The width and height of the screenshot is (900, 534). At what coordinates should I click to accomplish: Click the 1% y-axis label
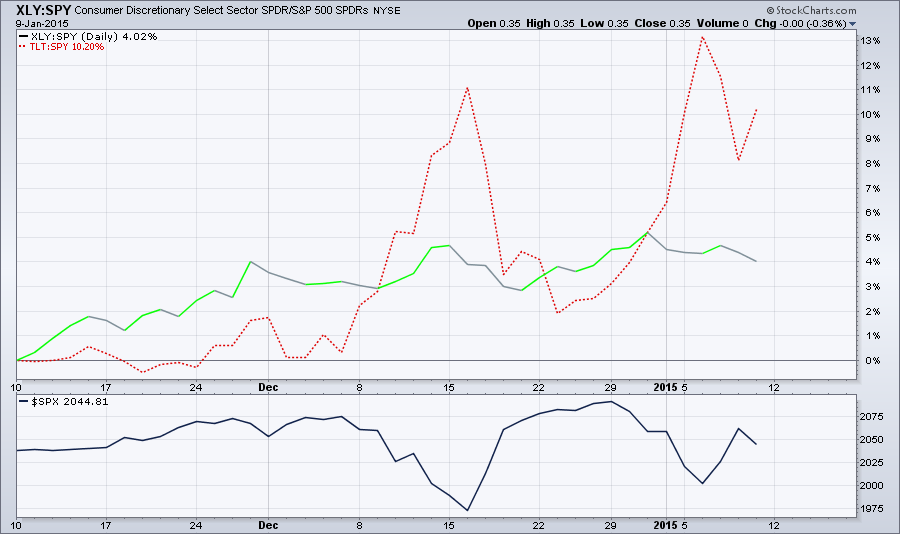(872, 336)
